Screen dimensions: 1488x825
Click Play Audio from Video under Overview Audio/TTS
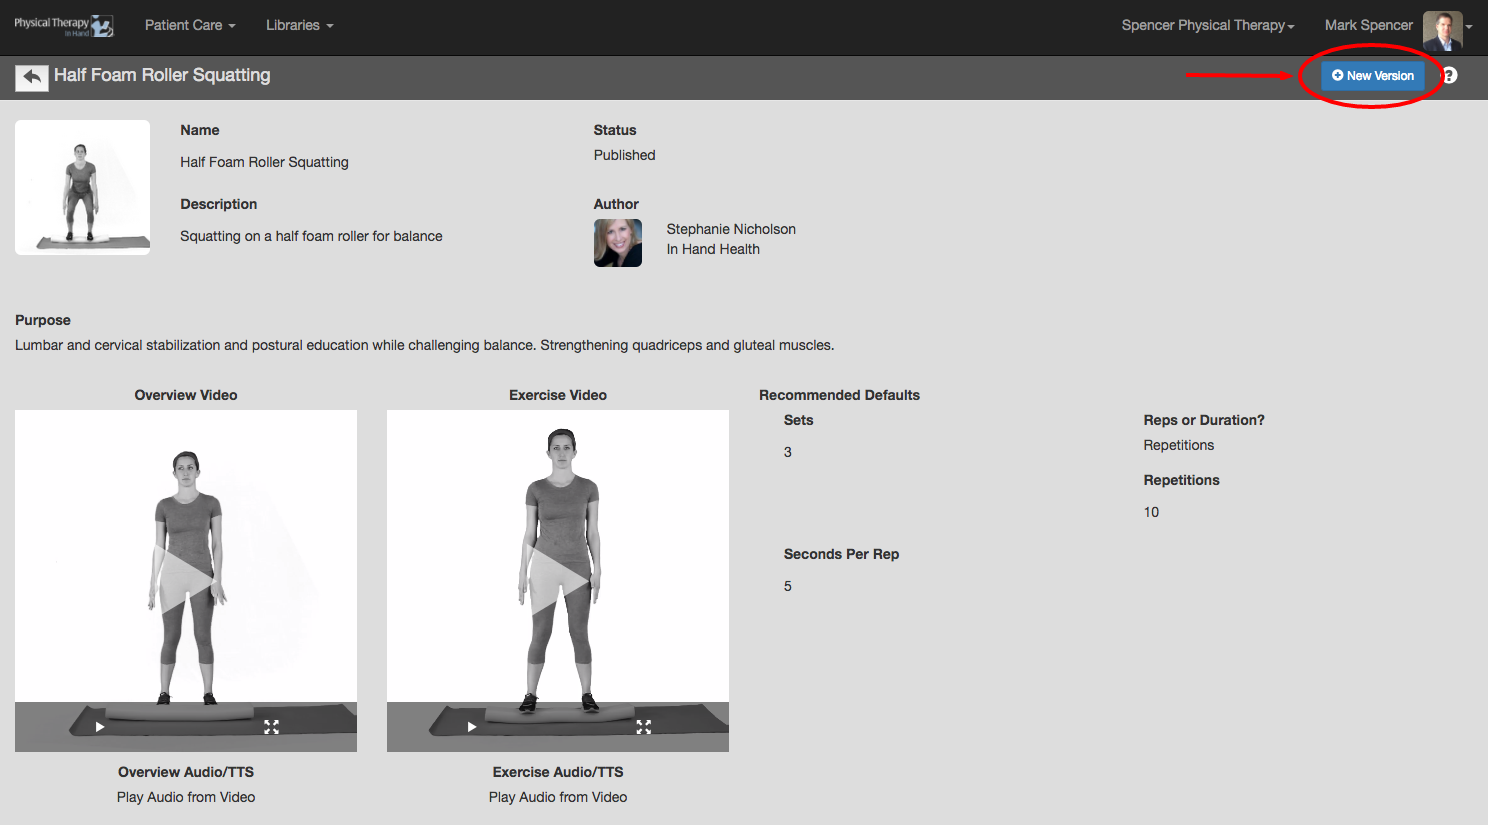coord(186,797)
